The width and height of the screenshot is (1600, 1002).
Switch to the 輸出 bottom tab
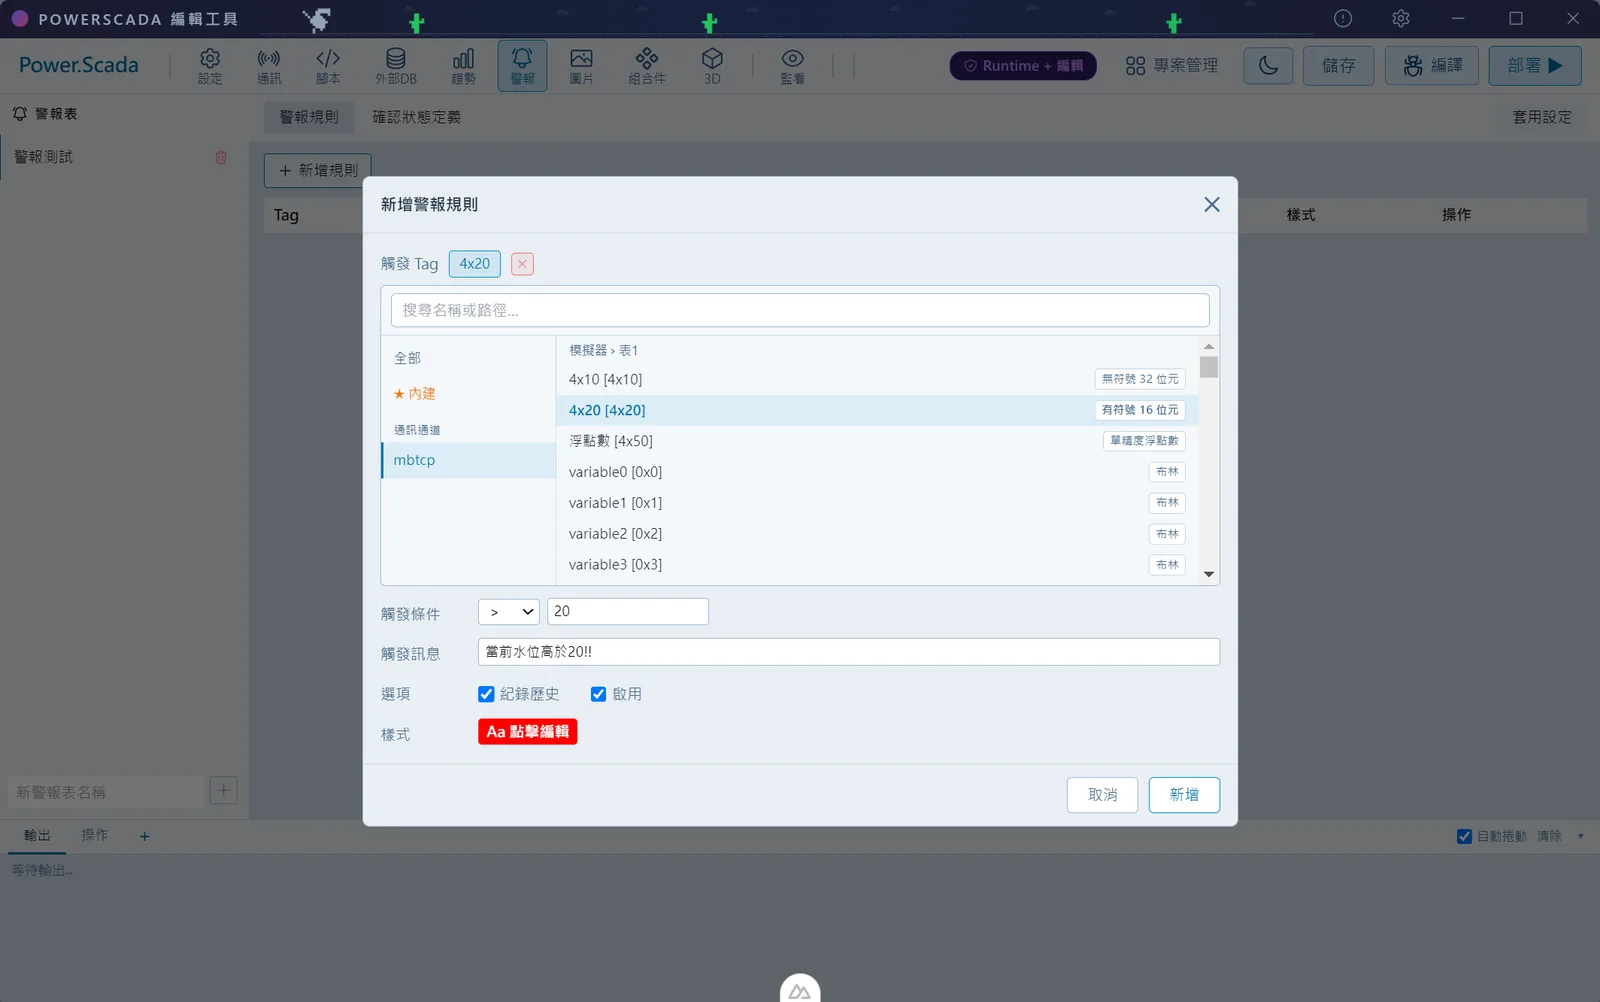pyautogui.click(x=37, y=835)
